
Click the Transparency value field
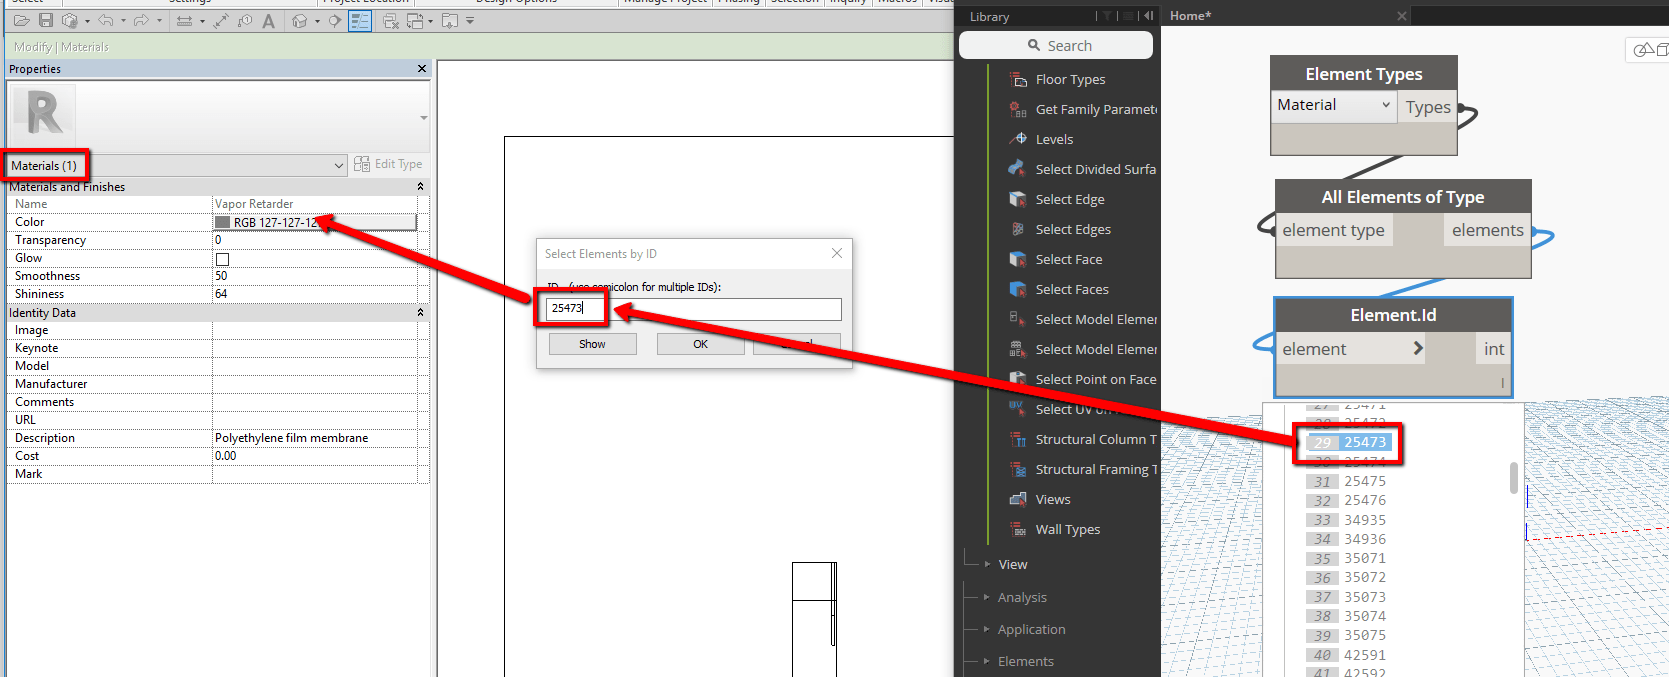pos(315,240)
